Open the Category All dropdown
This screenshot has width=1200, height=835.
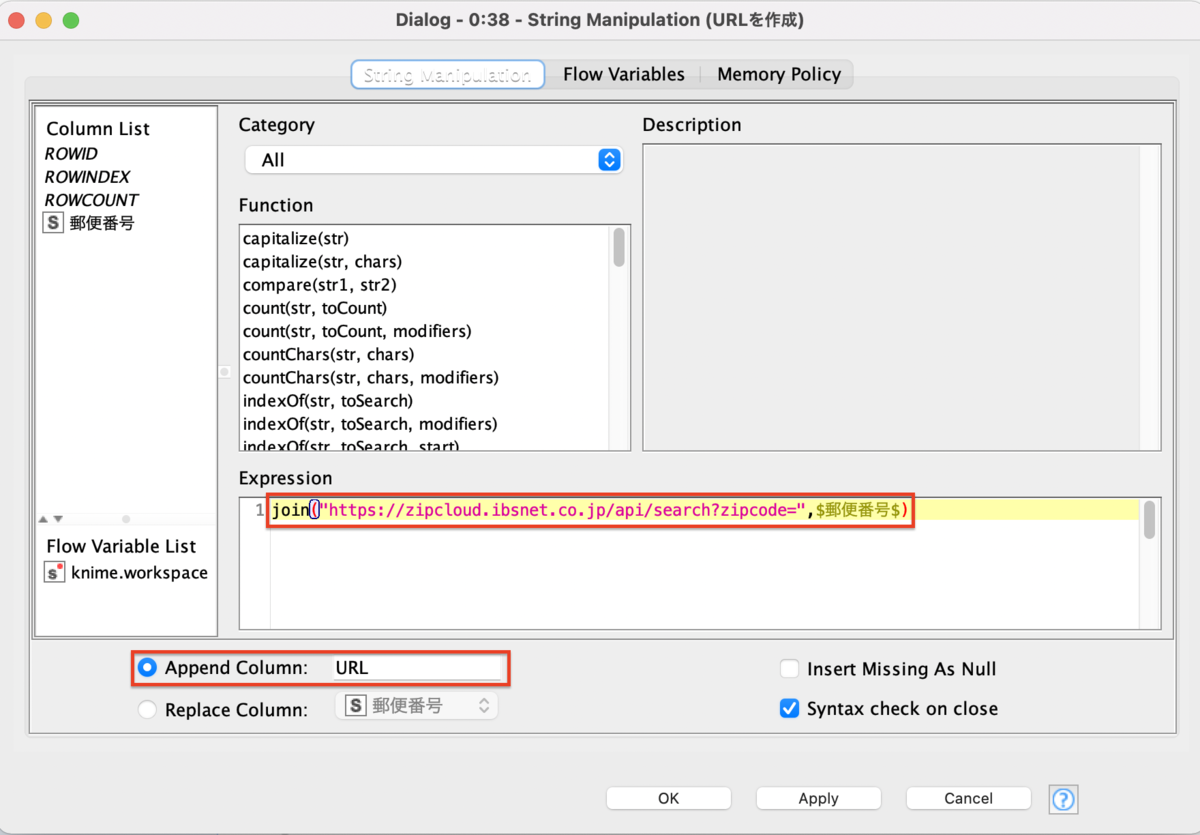[x=433, y=160]
